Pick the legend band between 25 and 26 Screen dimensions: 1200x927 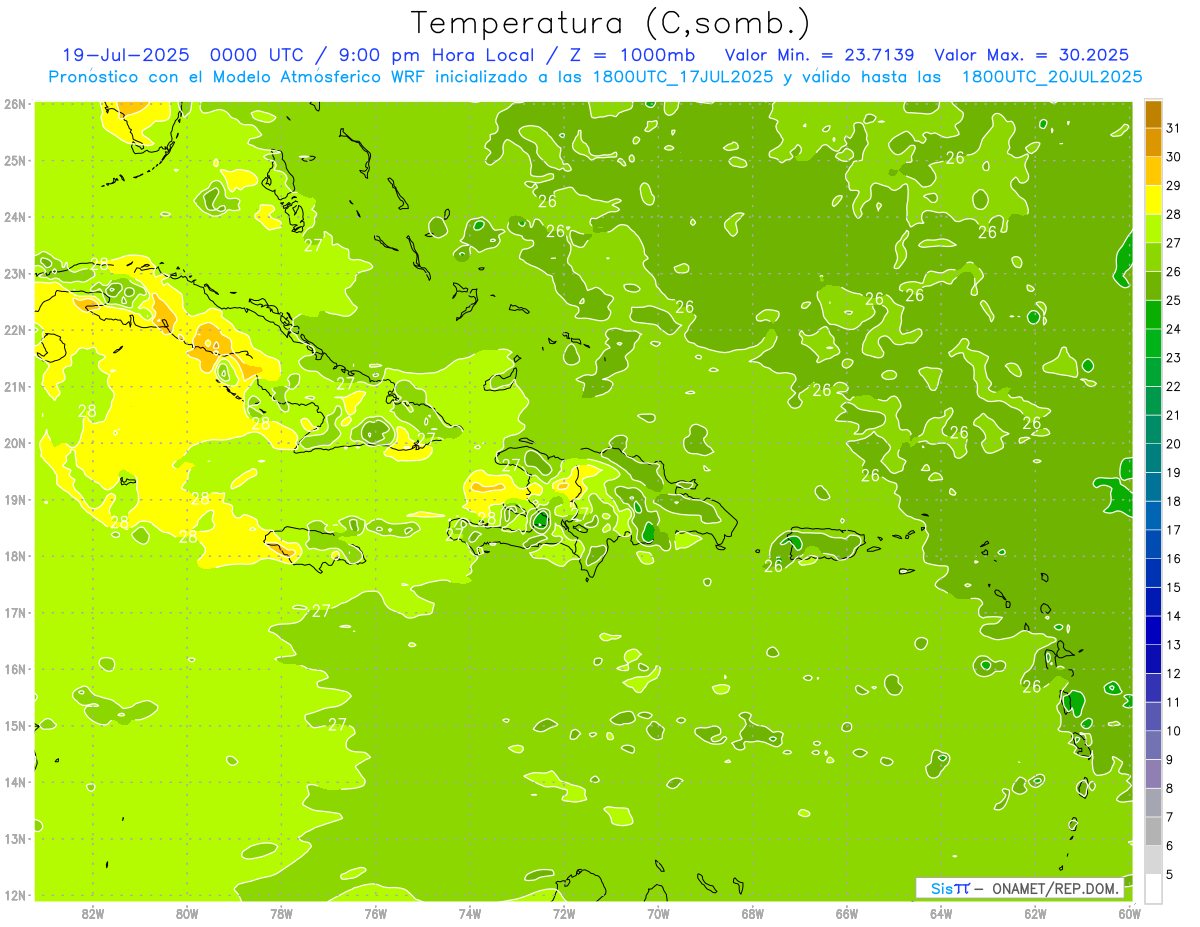click(1153, 286)
